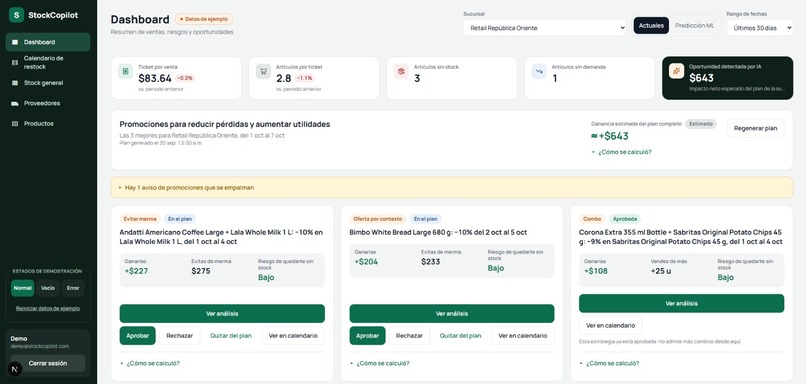
Task: Click Ver análisis for Andatti Coffee promo
Action: click(222, 314)
